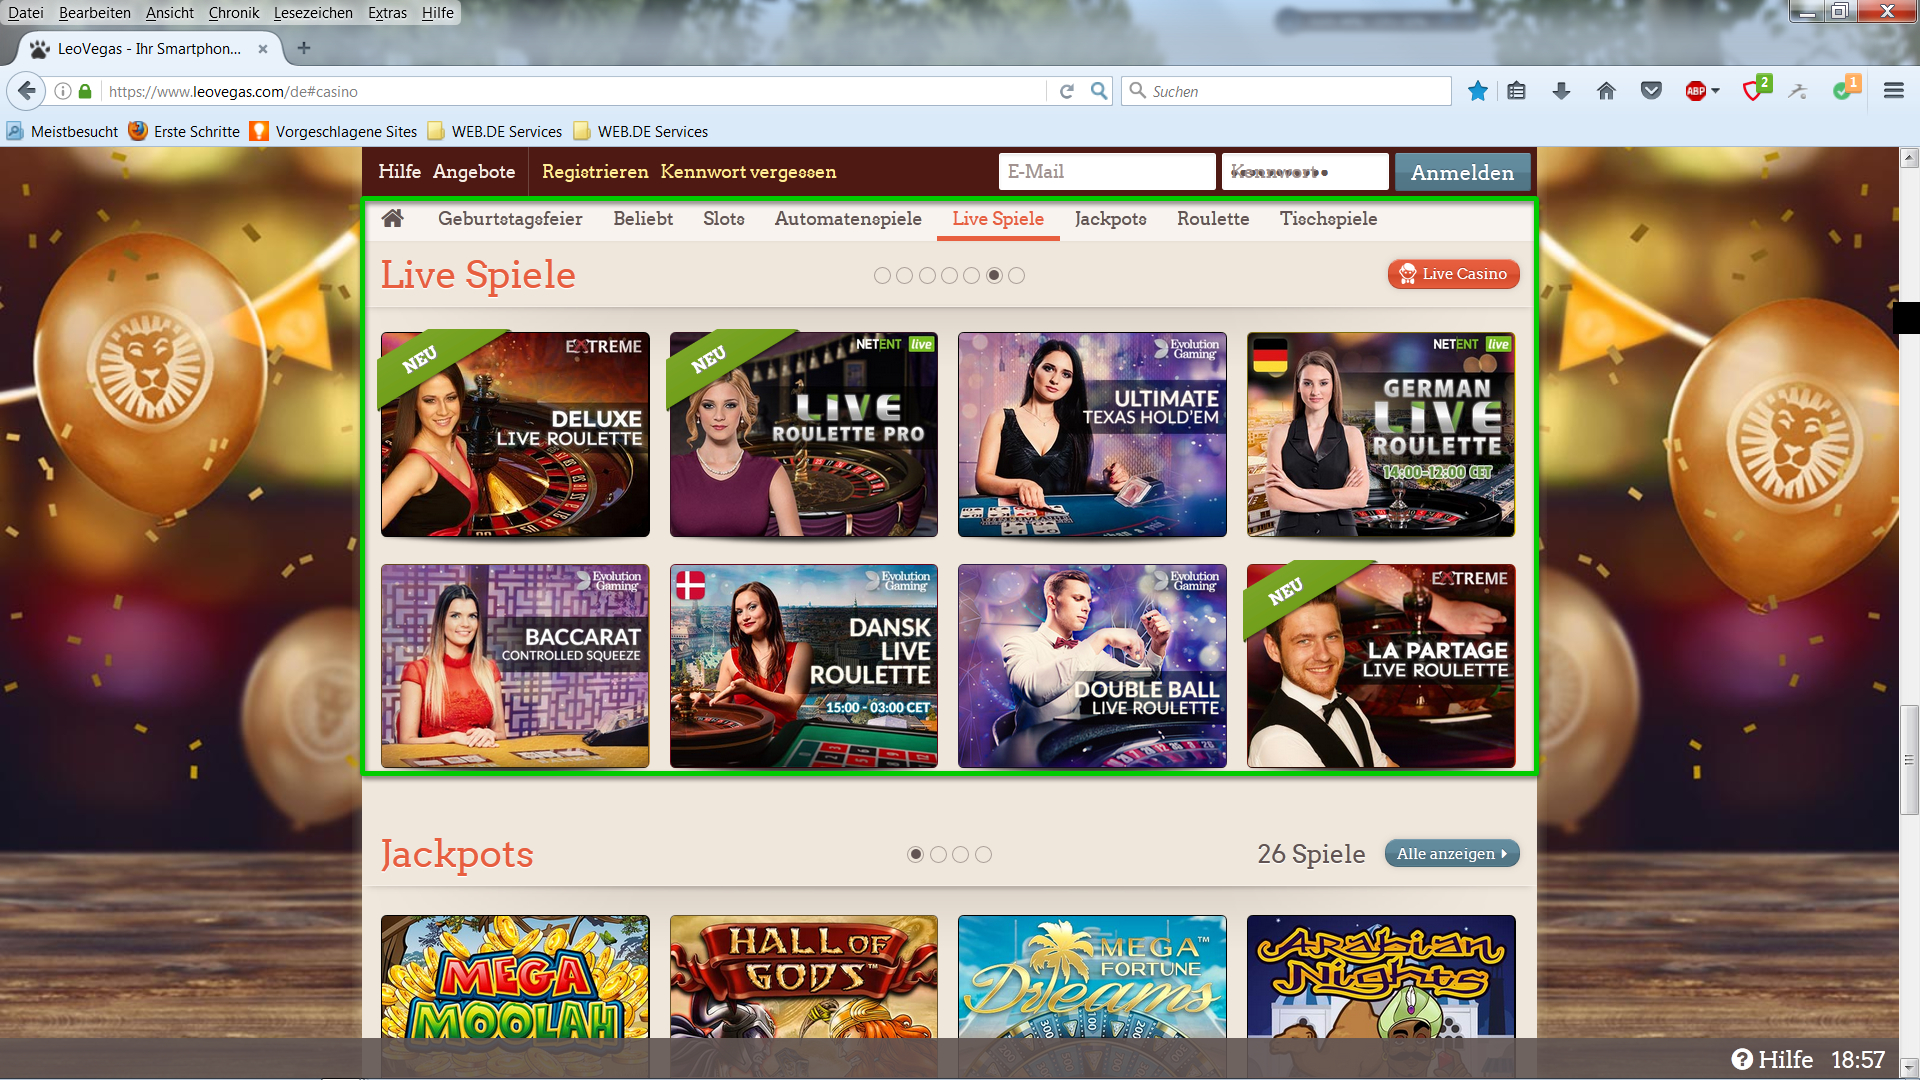Click the Adblock Plus icon

point(1696,91)
